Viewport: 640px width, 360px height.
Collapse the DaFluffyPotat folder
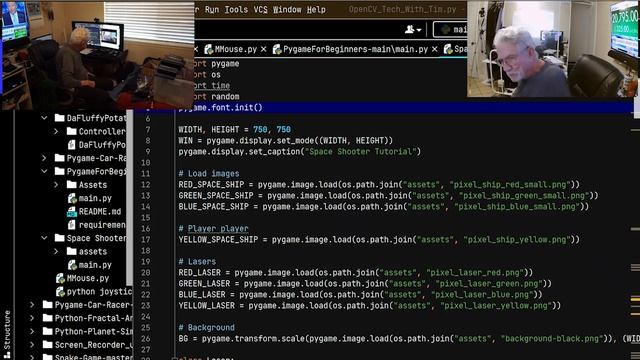44,118
